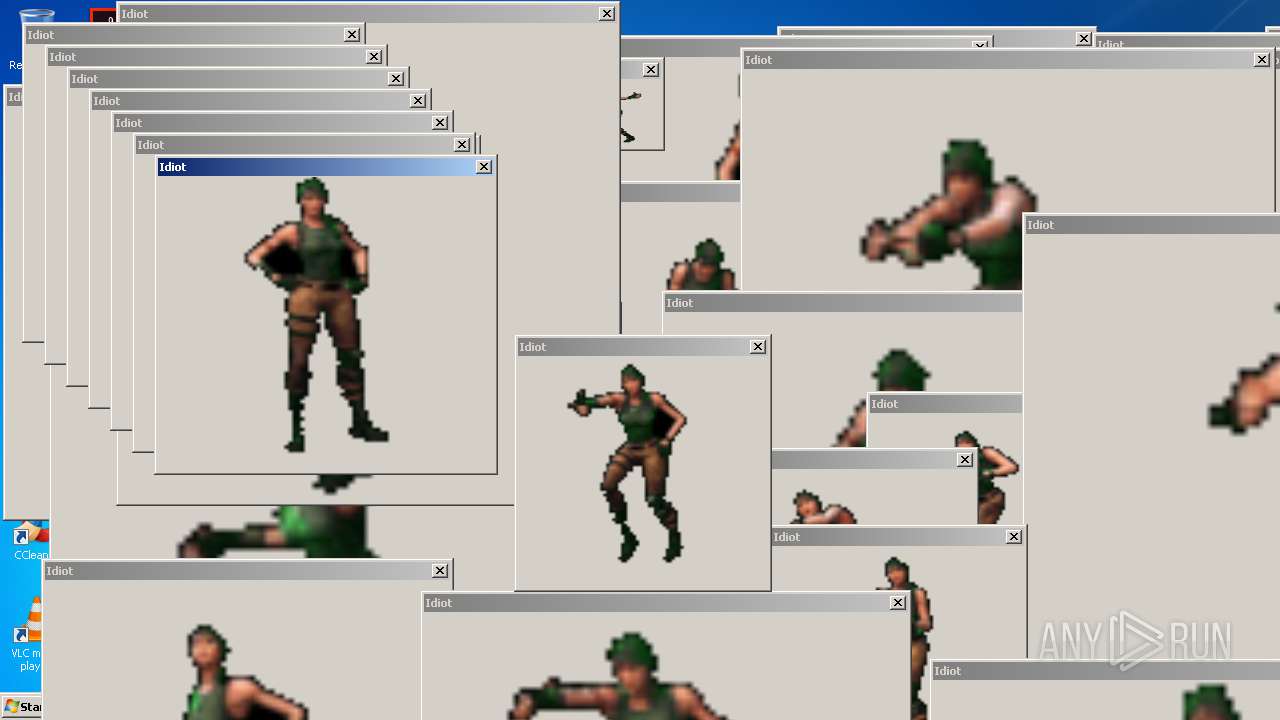This screenshot has width=1280, height=720.
Task: Close the center window with small pointing soldier
Action: 758,347
